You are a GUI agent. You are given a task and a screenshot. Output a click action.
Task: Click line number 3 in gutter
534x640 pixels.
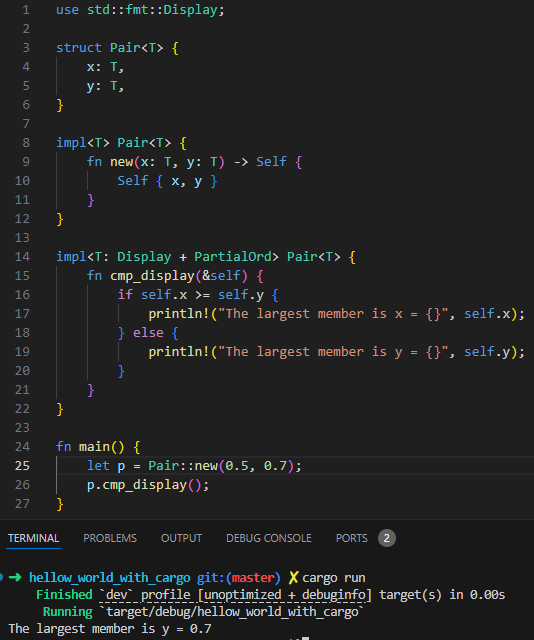click(26, 48)
